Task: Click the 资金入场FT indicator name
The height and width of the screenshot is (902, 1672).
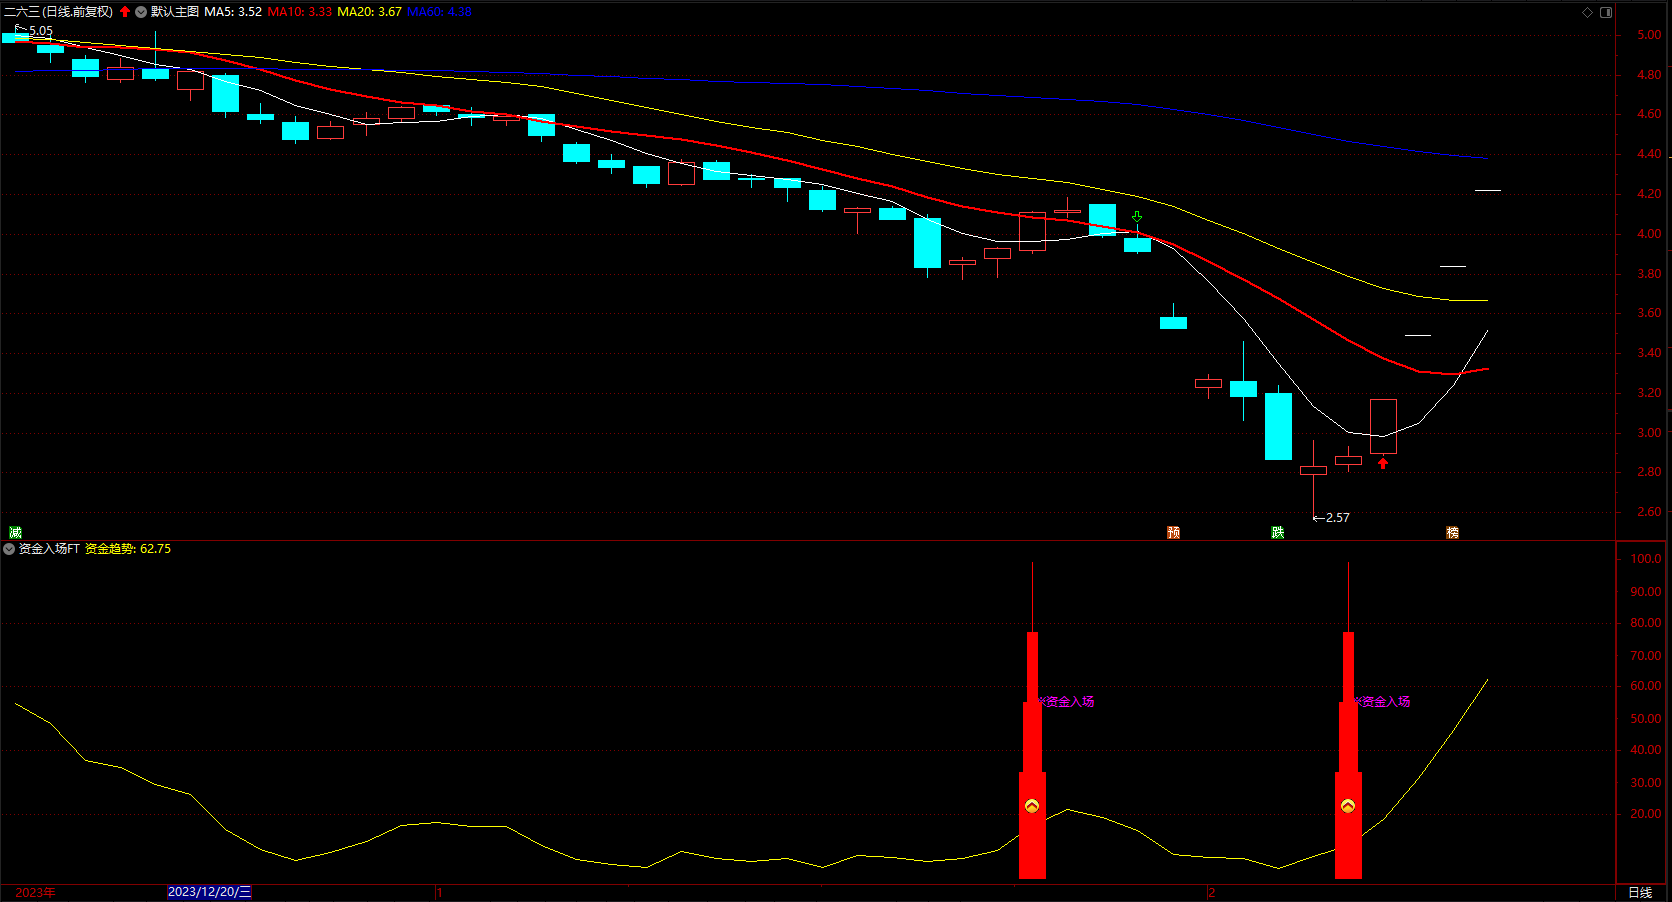Action: [x=49, y=549]
